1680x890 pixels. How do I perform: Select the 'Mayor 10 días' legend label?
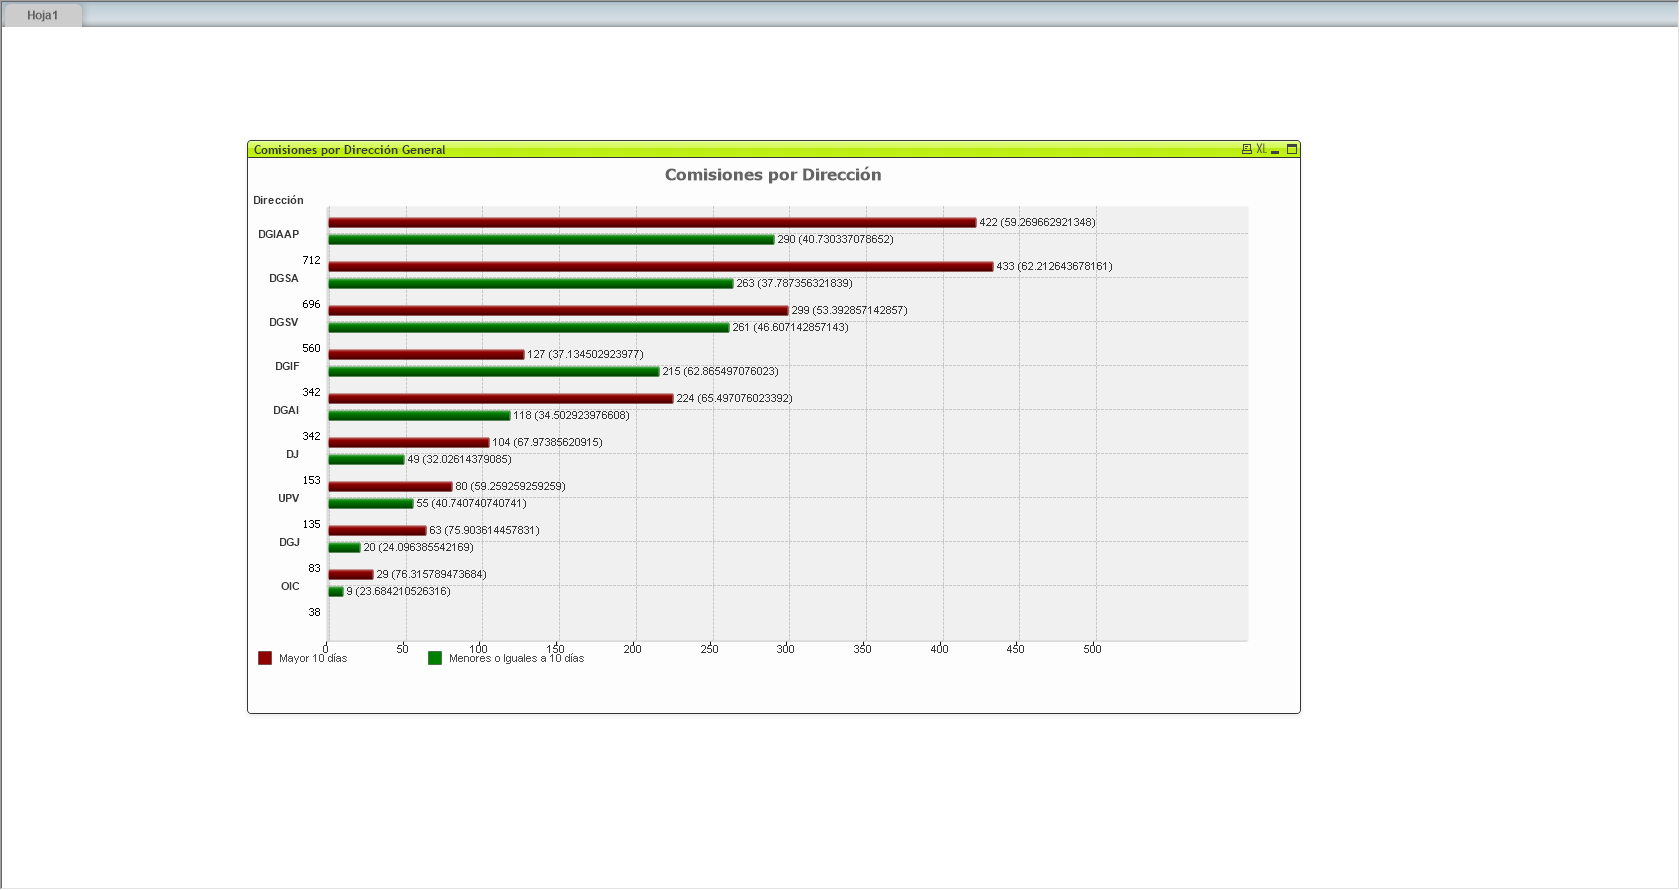tap(313, 658)
